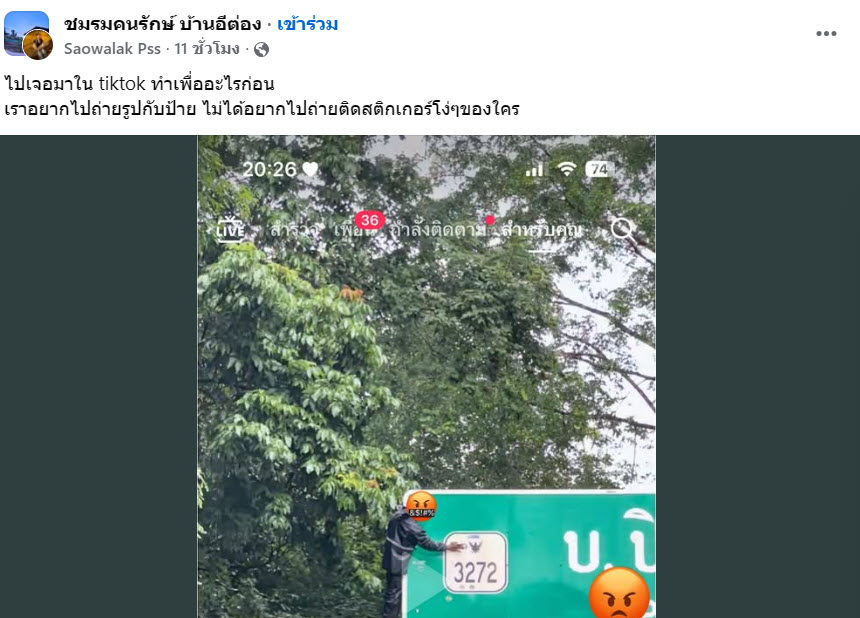
Task: Click the large angry emoji on sign
Action: [x=619, y=595]
